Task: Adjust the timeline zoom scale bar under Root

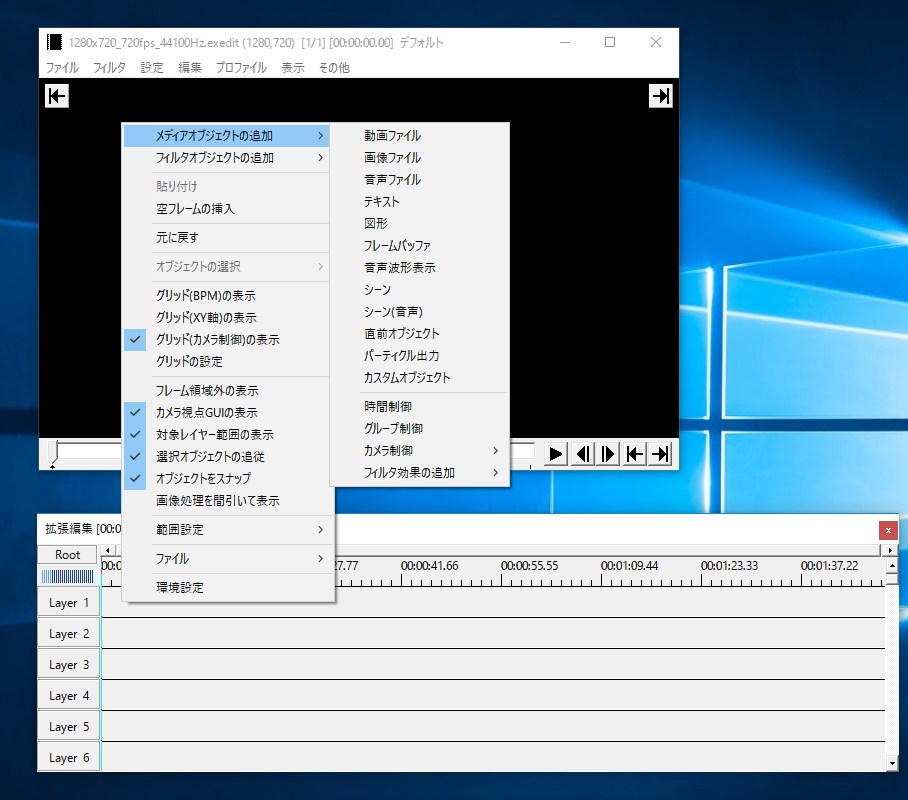Action: (67, 576)
